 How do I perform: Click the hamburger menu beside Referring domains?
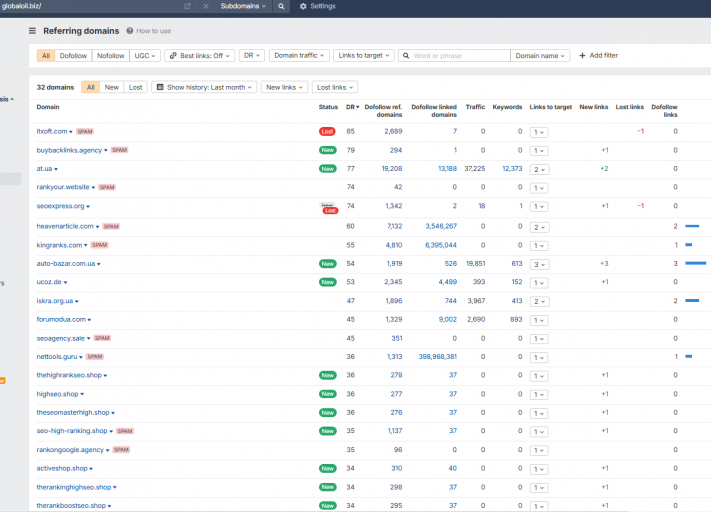[32, 31]
